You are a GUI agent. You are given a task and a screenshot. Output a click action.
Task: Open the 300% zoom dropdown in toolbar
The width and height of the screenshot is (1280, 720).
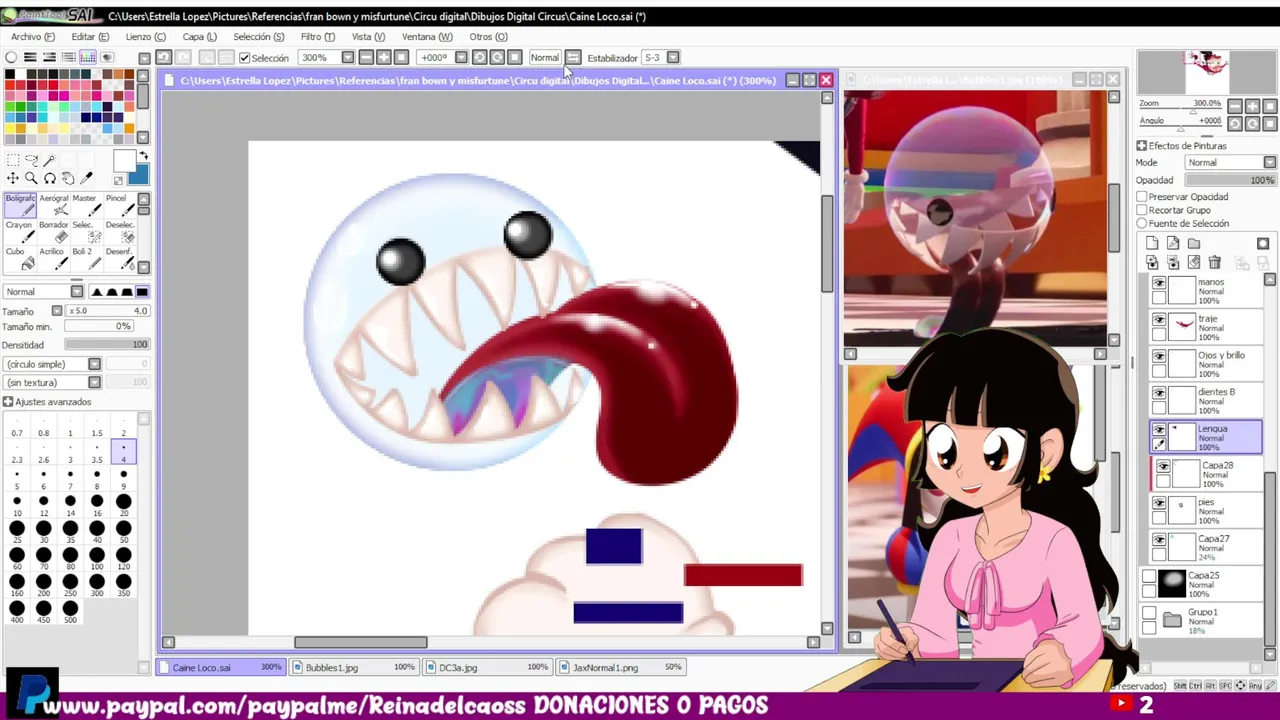[348, 57]
